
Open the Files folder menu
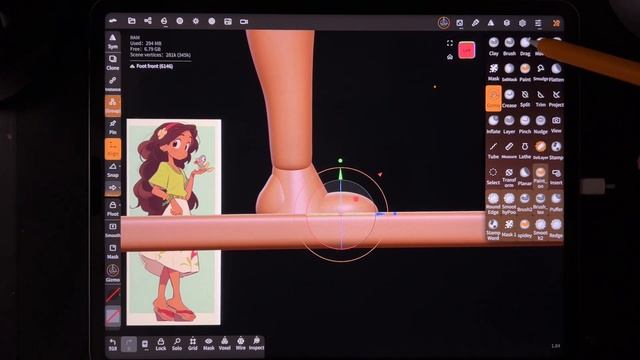[x=132, y=21]
